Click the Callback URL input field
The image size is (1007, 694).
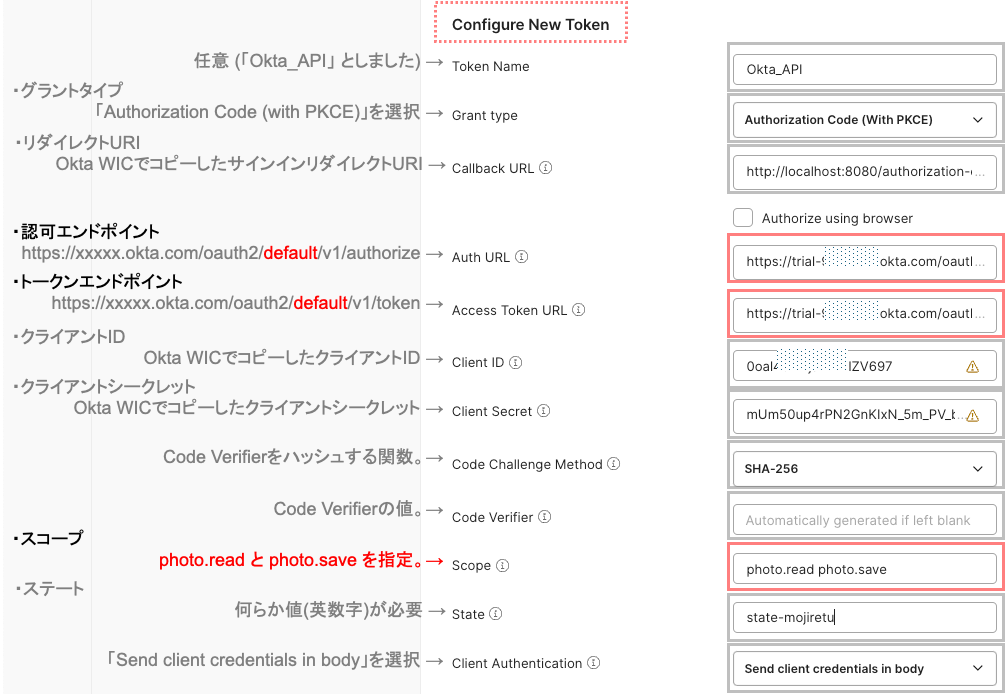[864, 171]
